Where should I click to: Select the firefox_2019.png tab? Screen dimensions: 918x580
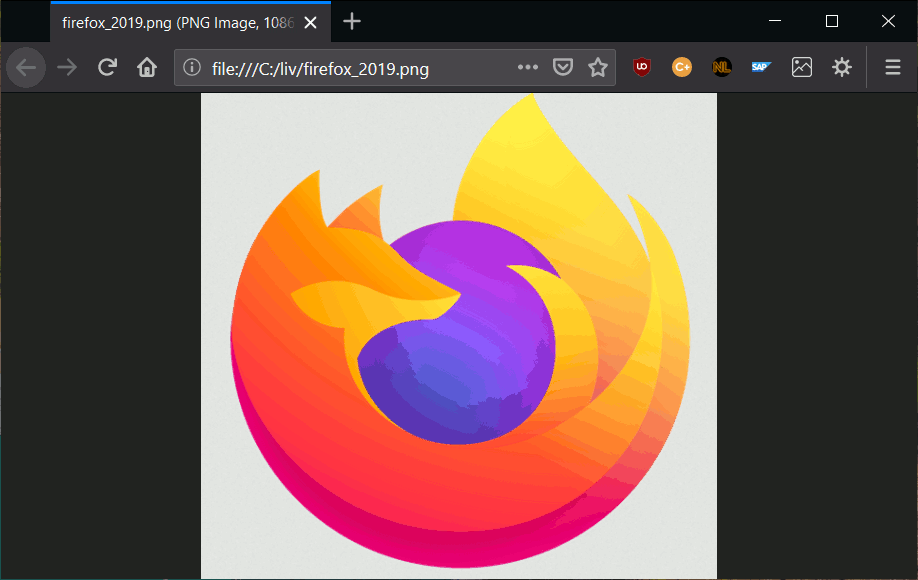point(190,22)
